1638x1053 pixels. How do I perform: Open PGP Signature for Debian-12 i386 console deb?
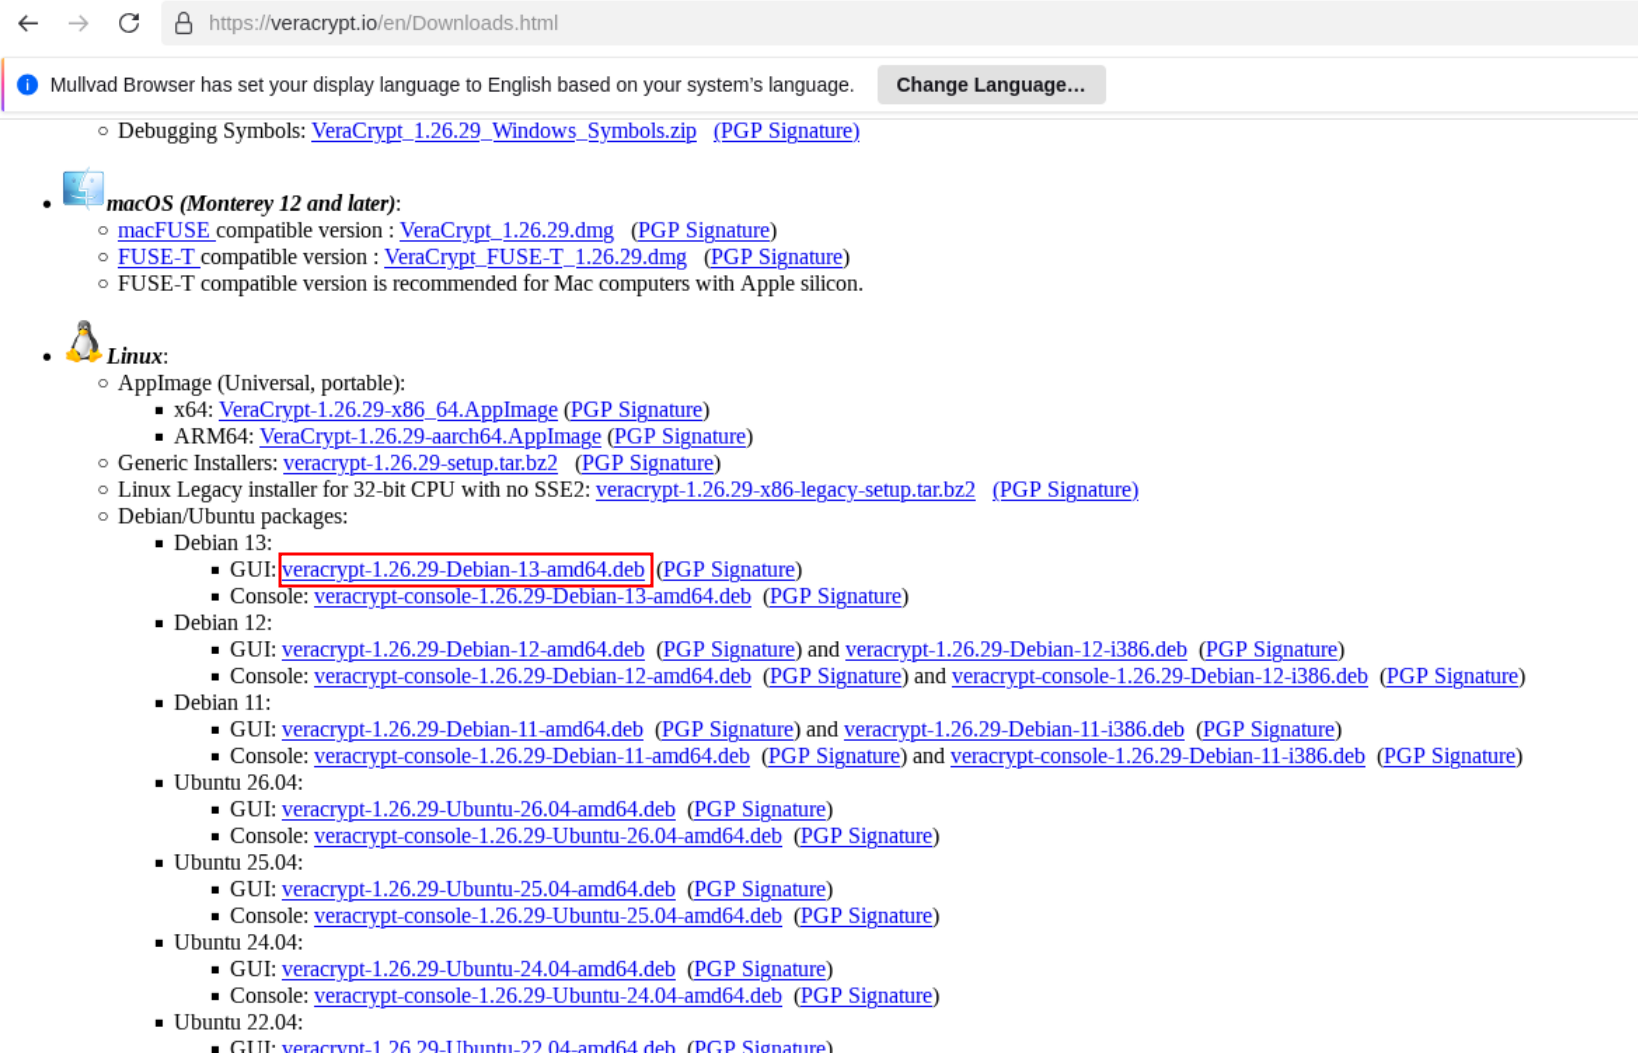[x=1452, y=676]
